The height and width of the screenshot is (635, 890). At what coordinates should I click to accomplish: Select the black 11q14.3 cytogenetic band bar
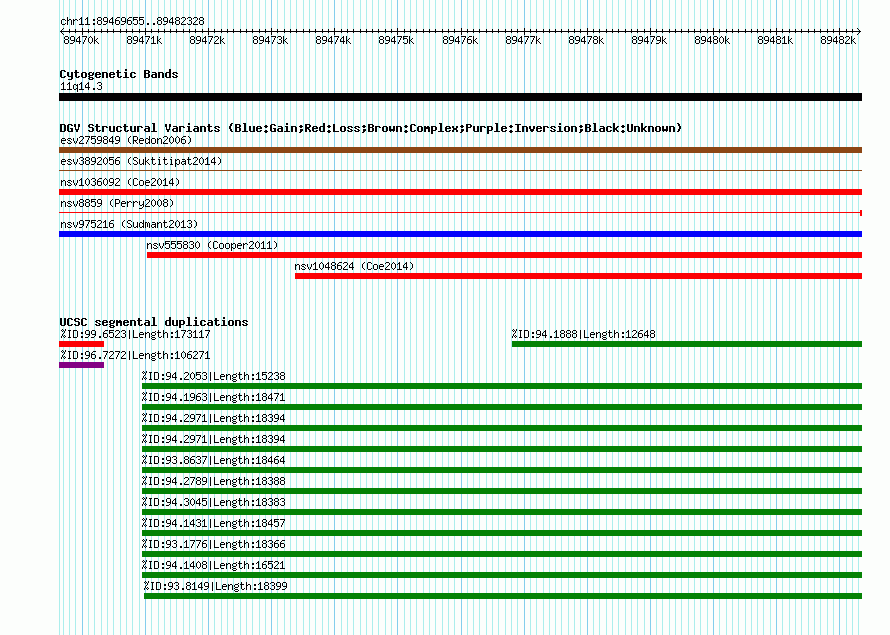460,97
